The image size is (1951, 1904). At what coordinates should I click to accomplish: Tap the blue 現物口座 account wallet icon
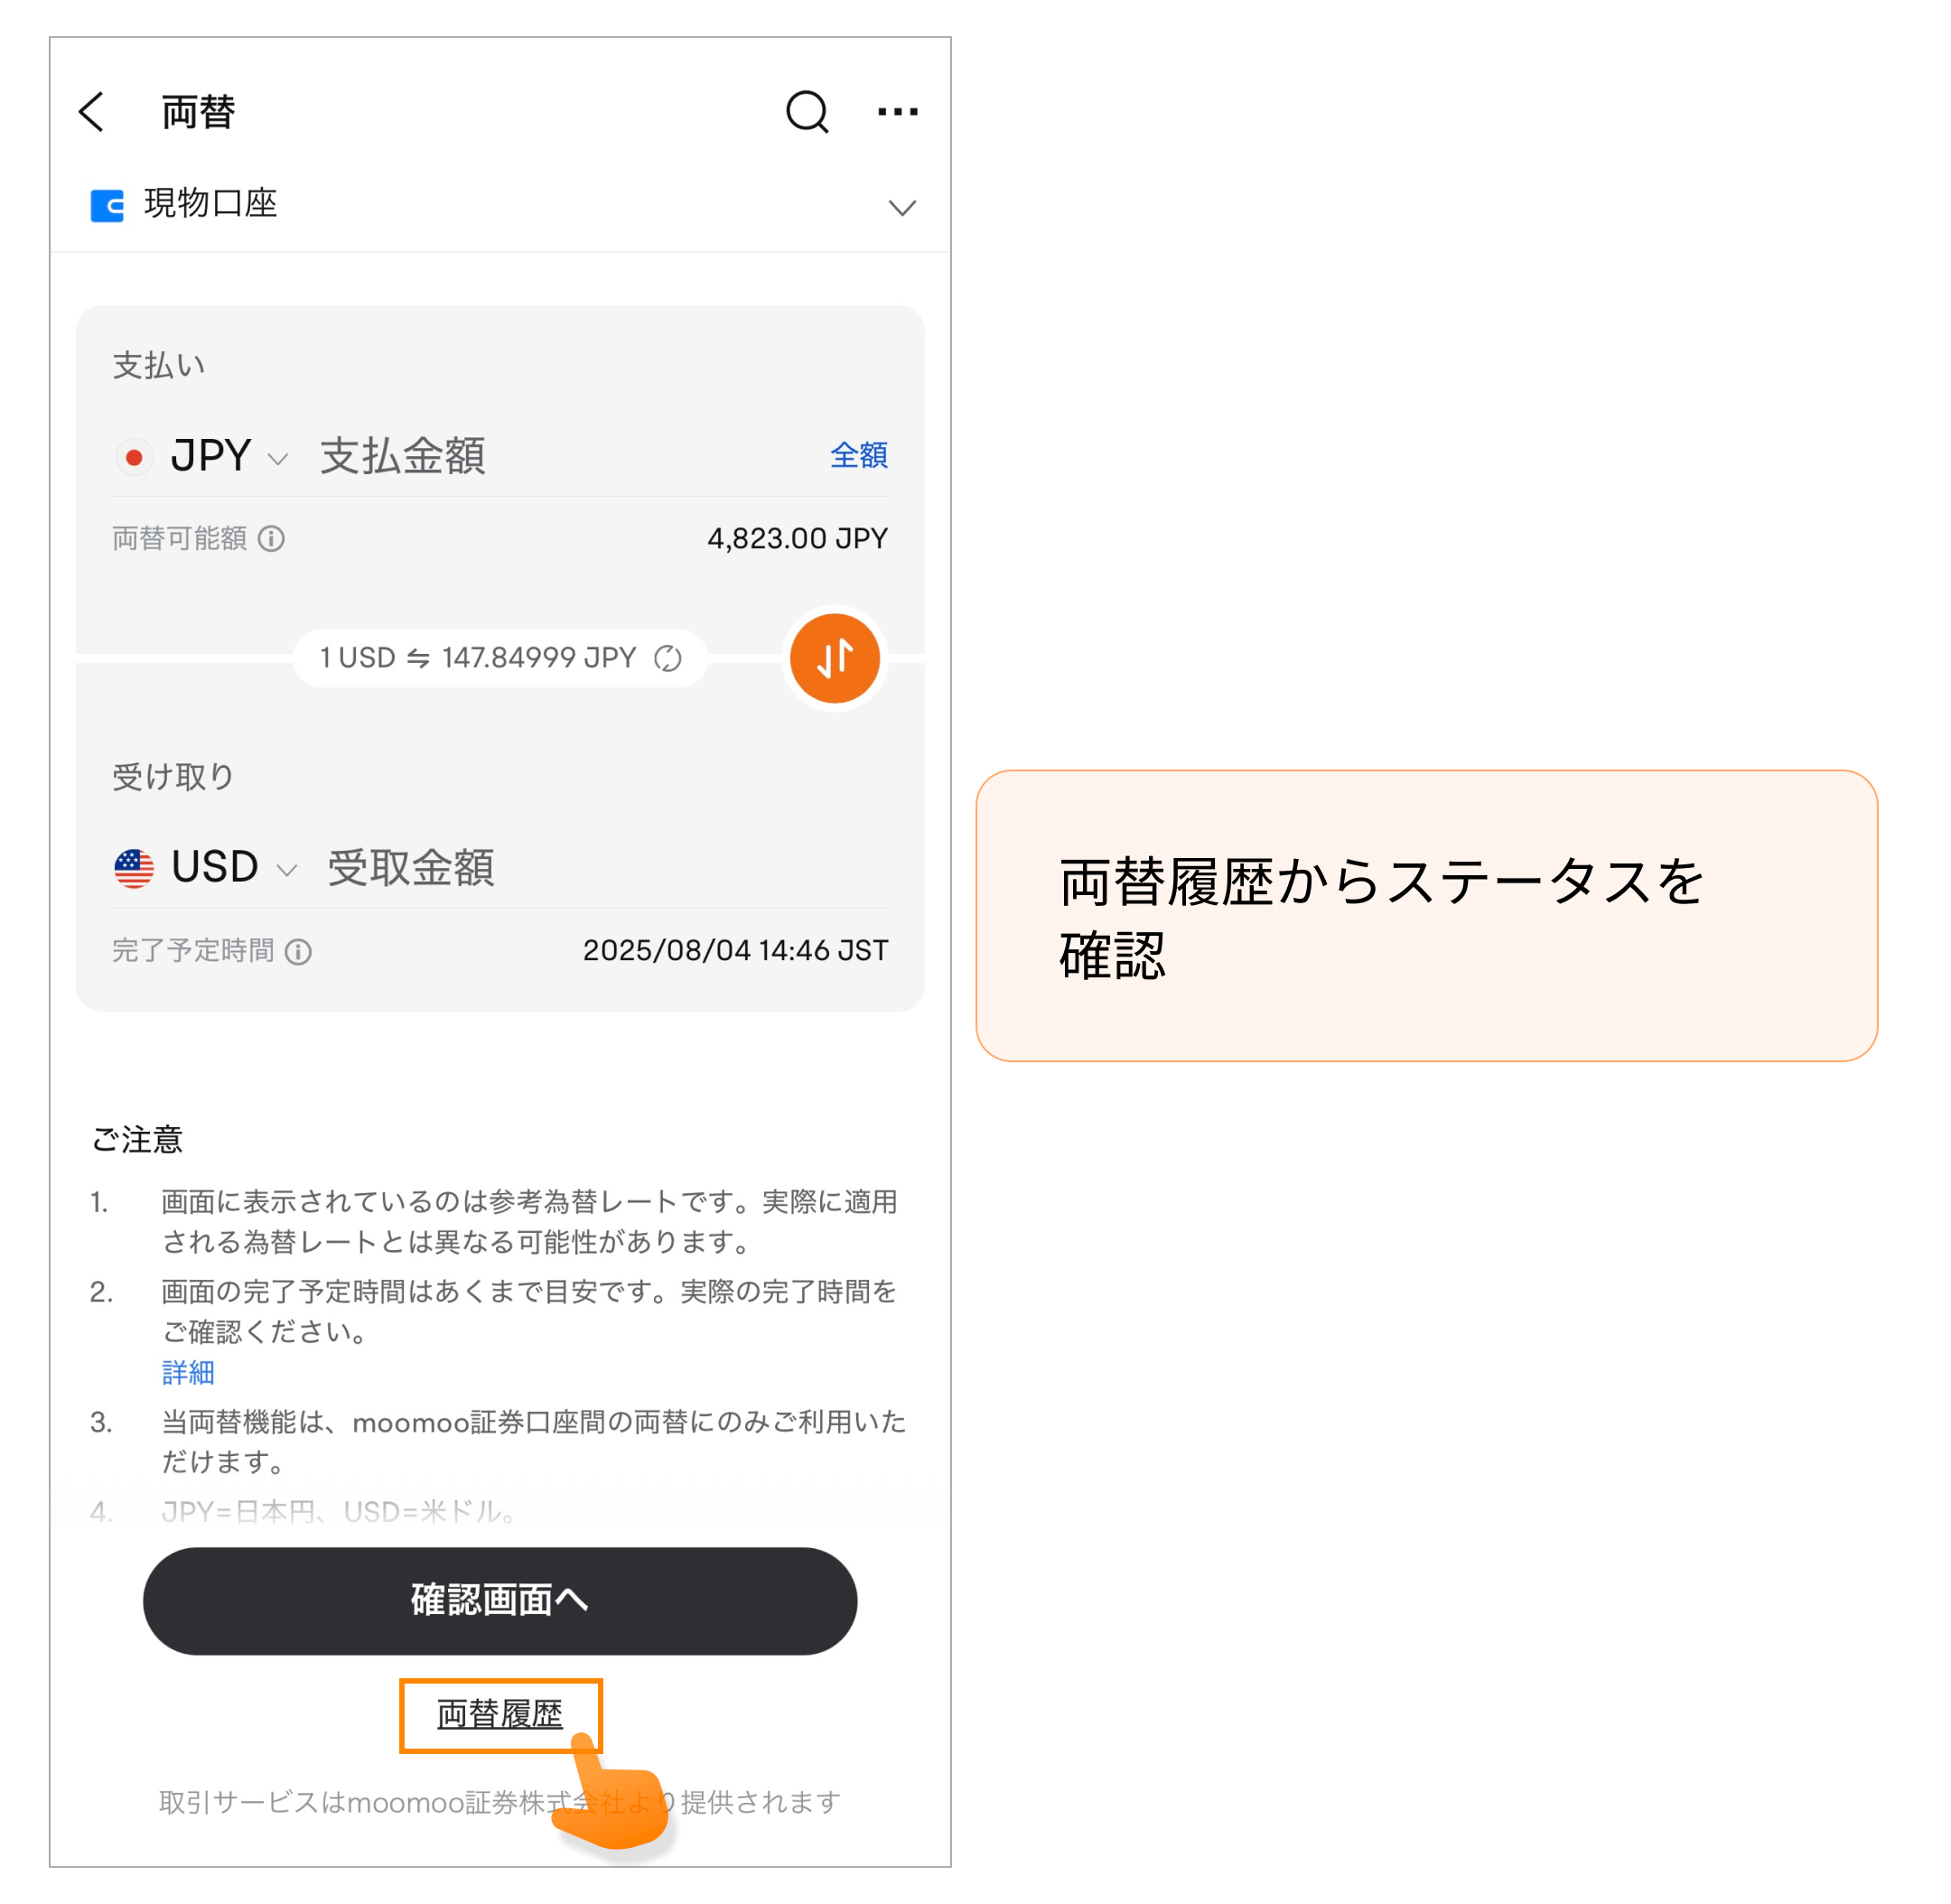coord(107,205)
